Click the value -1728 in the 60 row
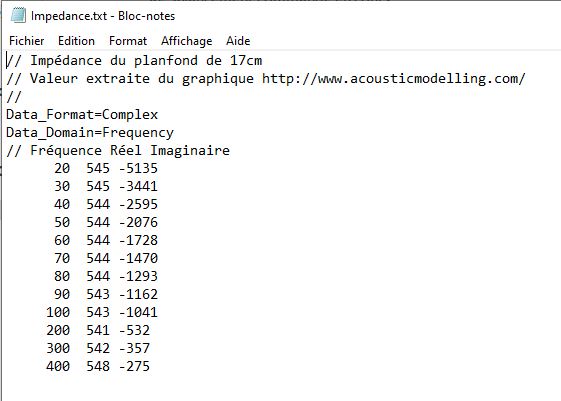561x401 pixels. (x=138, y=240)
